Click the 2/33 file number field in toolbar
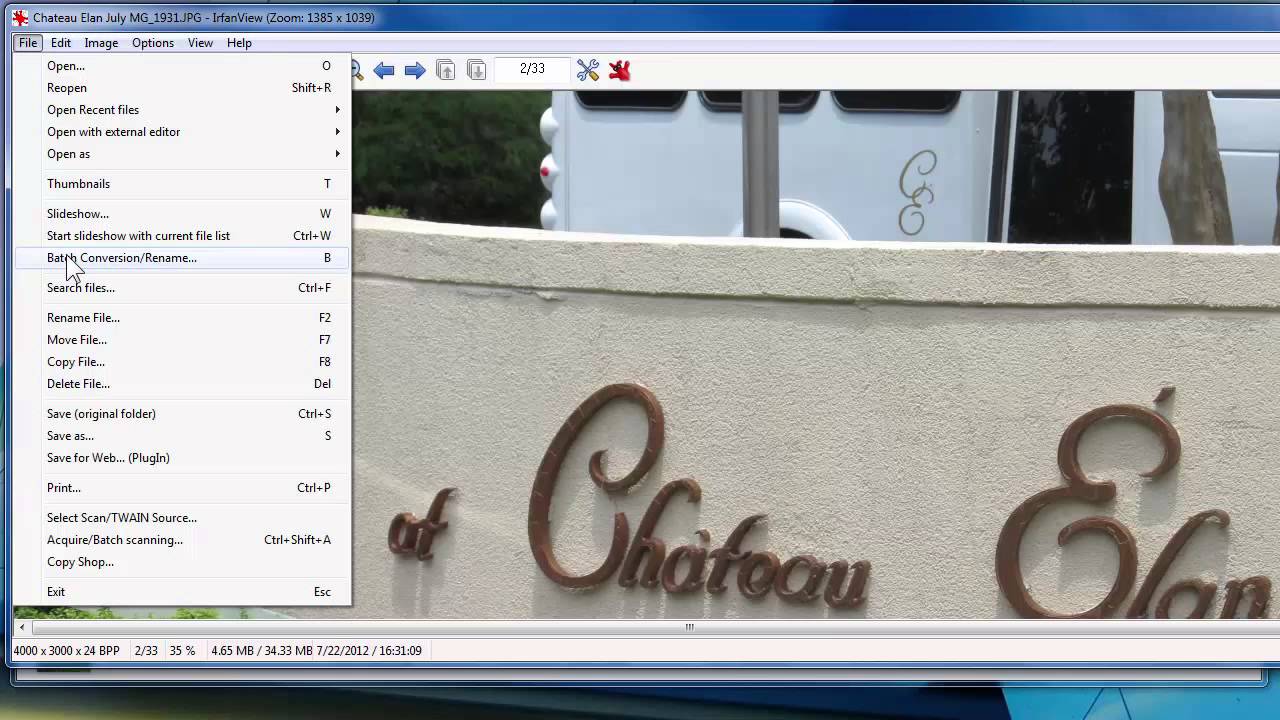This screenshot has height=720, width=1280. click(x=532, y=69)
